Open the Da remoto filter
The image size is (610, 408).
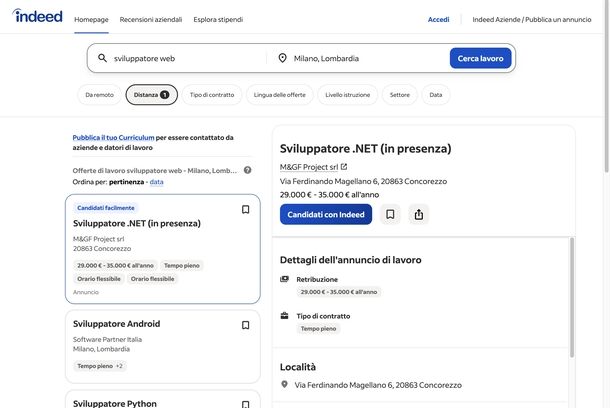click(x=100, y=95)
